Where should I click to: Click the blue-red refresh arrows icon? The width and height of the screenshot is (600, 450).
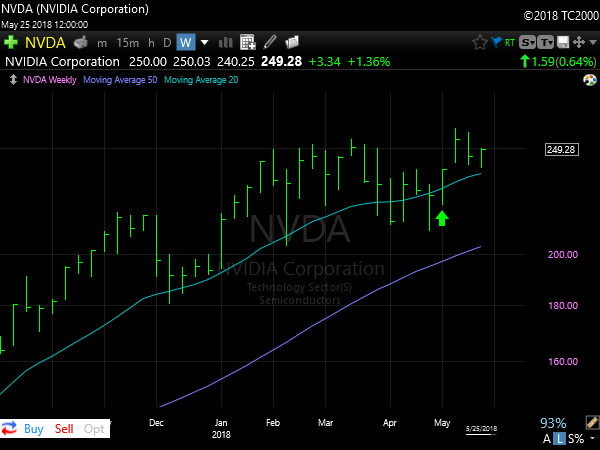tap(9, 428)
